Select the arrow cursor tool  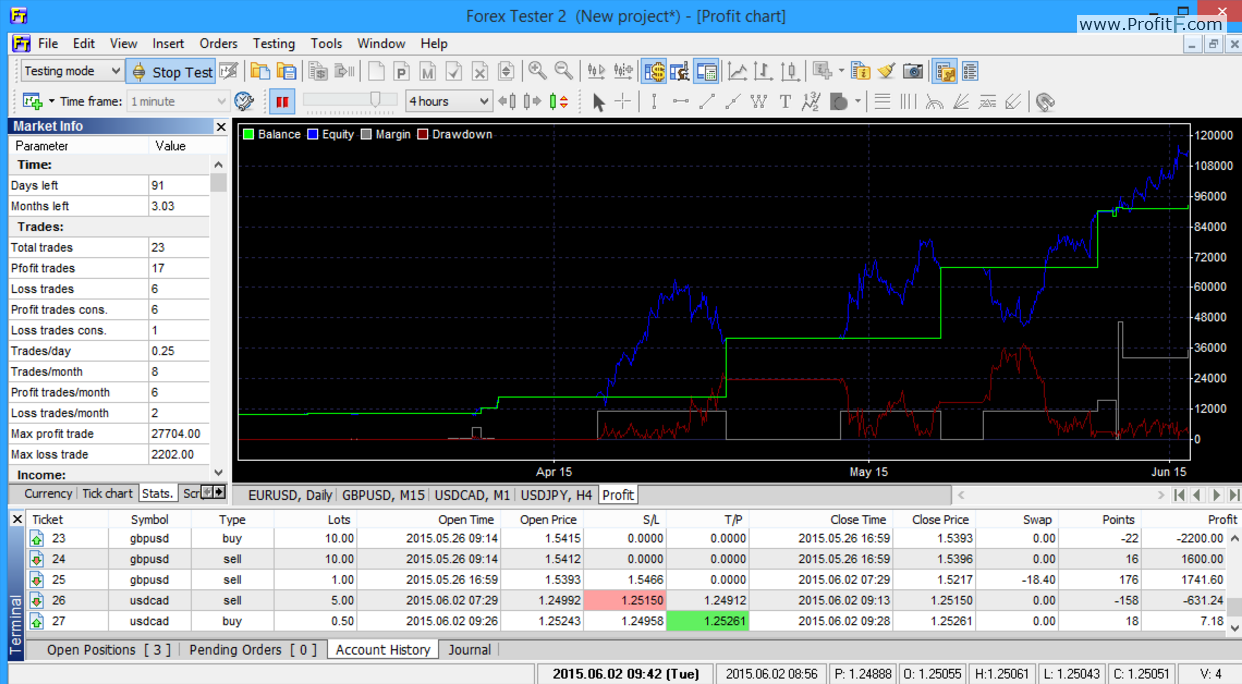598,101
